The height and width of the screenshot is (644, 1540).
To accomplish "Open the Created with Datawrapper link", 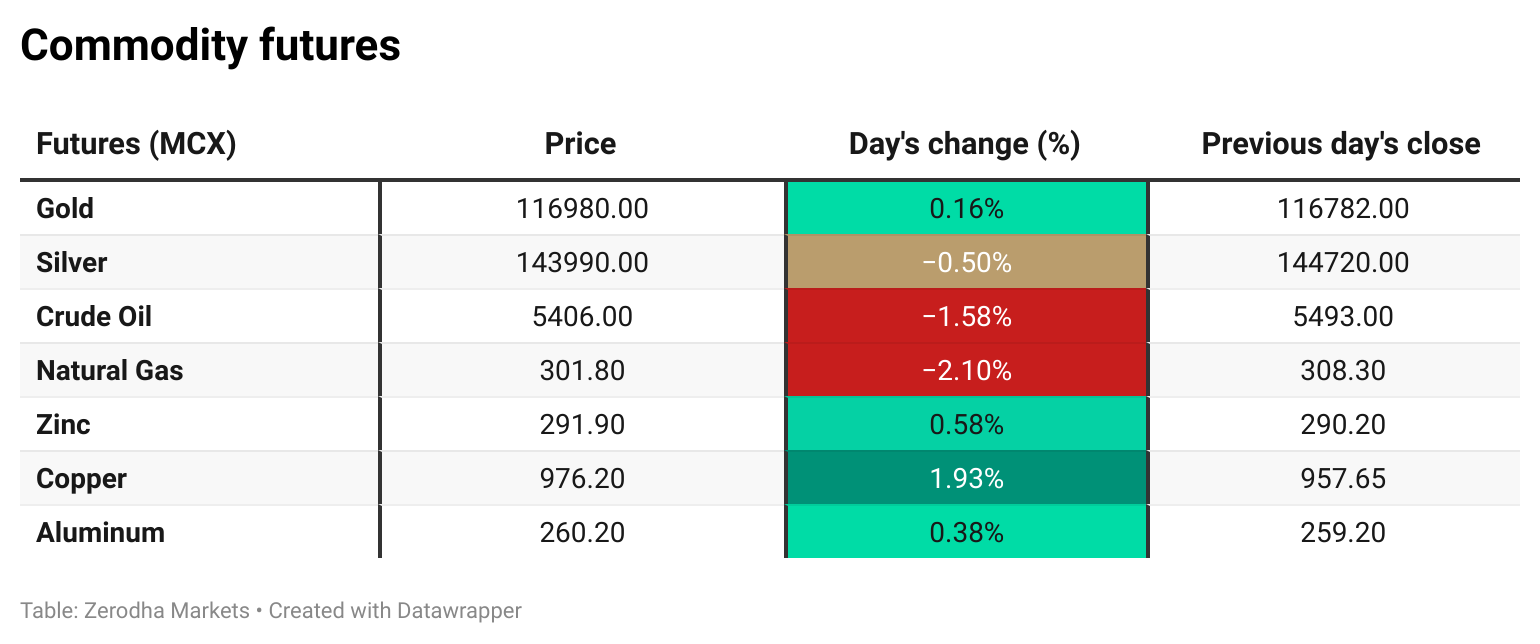I will (395, 610).
